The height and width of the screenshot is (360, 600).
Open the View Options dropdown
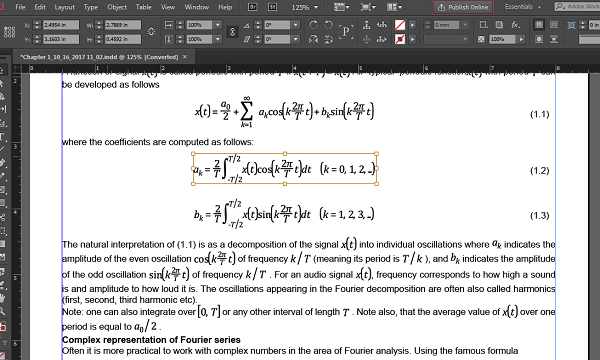pos(341,7)
